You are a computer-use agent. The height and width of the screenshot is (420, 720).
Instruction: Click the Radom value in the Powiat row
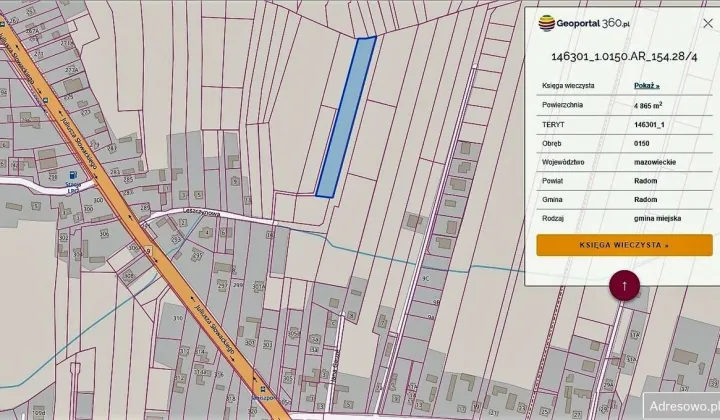click(645, 181)
